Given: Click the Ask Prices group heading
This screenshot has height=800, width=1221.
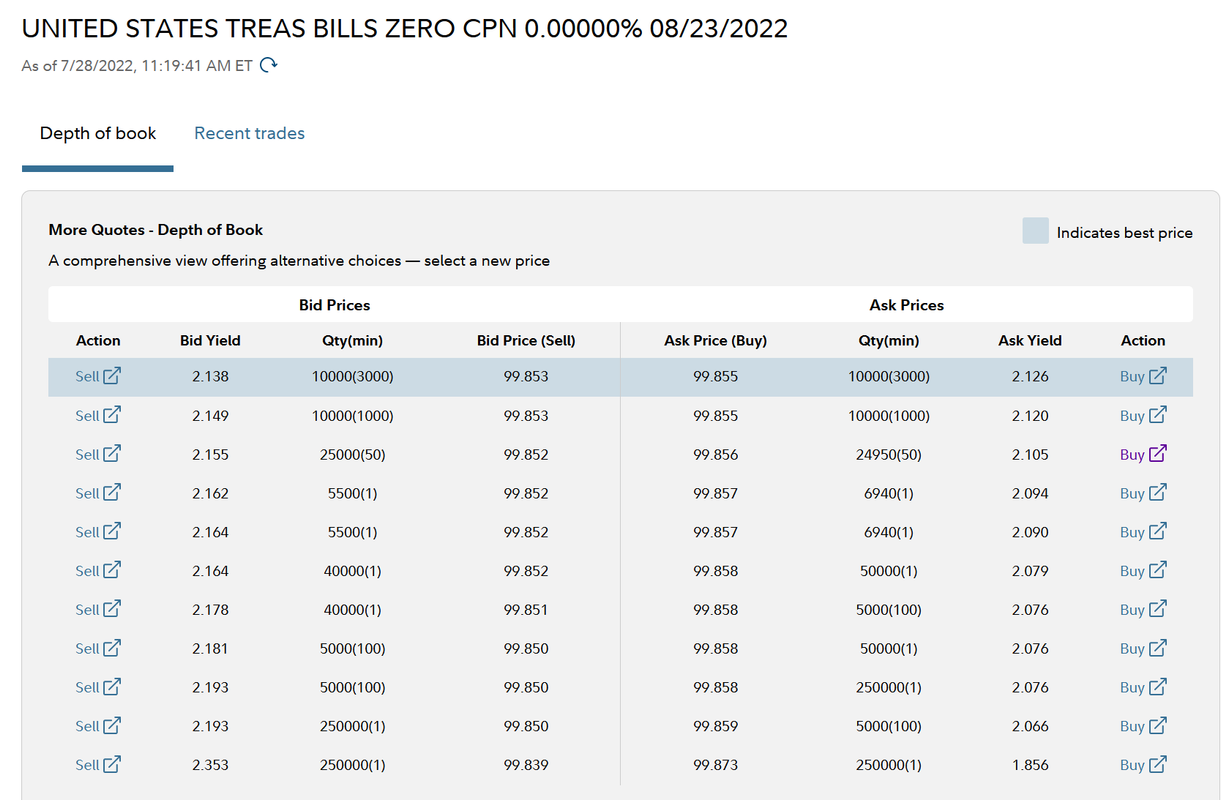Looking at the screenshot, I should click(x=907, y=304).
